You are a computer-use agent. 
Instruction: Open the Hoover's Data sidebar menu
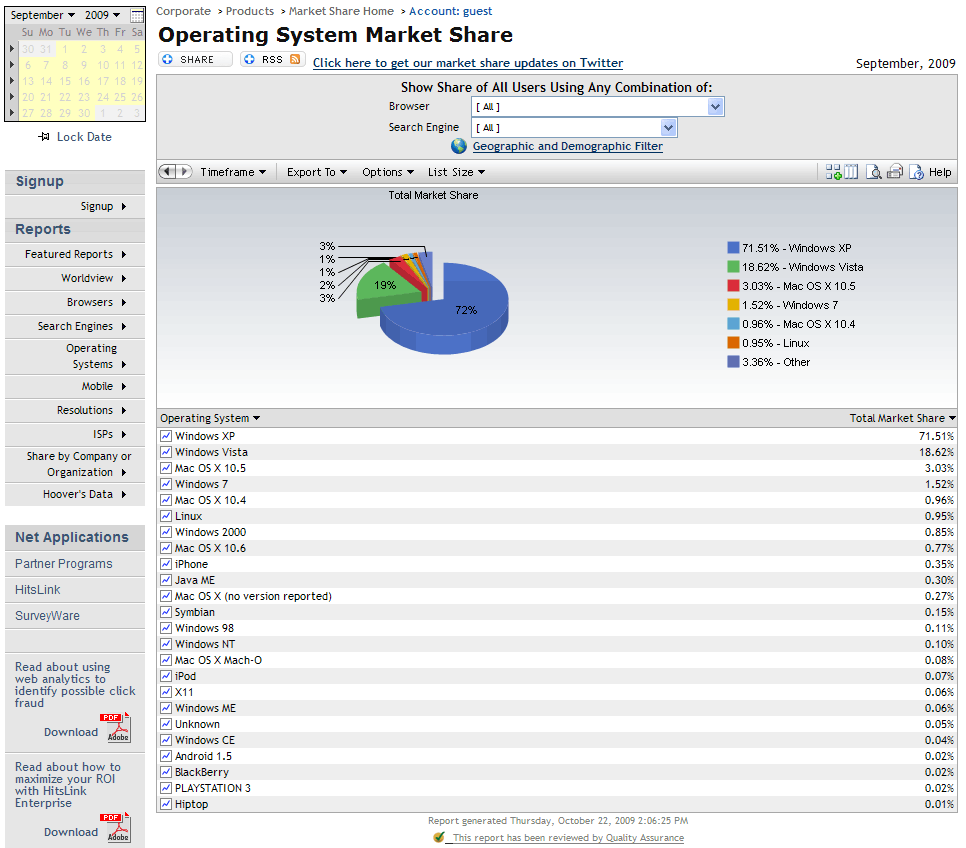click(x=75, y=494)
